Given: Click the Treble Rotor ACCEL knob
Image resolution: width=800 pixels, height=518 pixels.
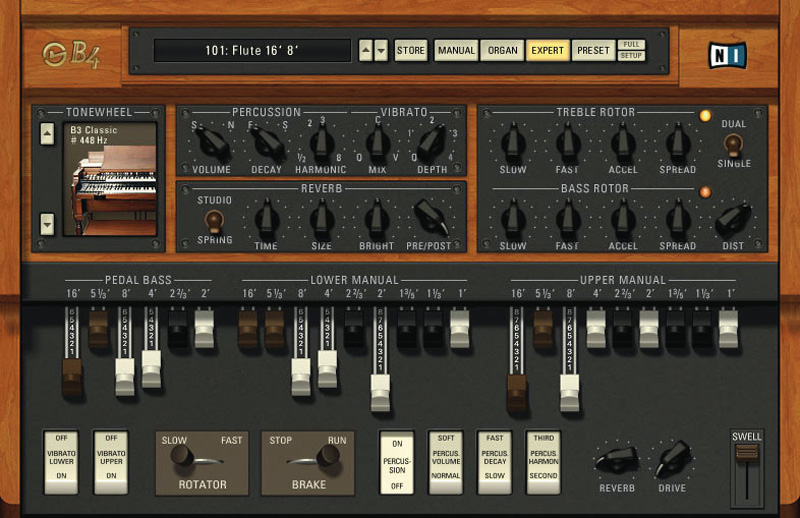Looking at the screenshot, I should click(x=622, y=142).
